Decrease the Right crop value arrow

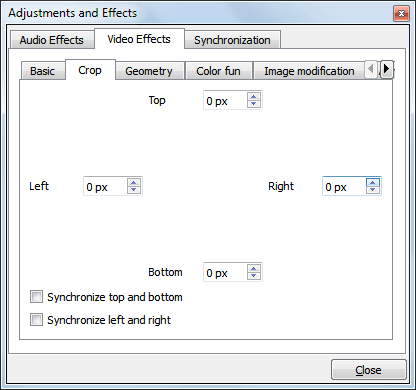point(373,190)
